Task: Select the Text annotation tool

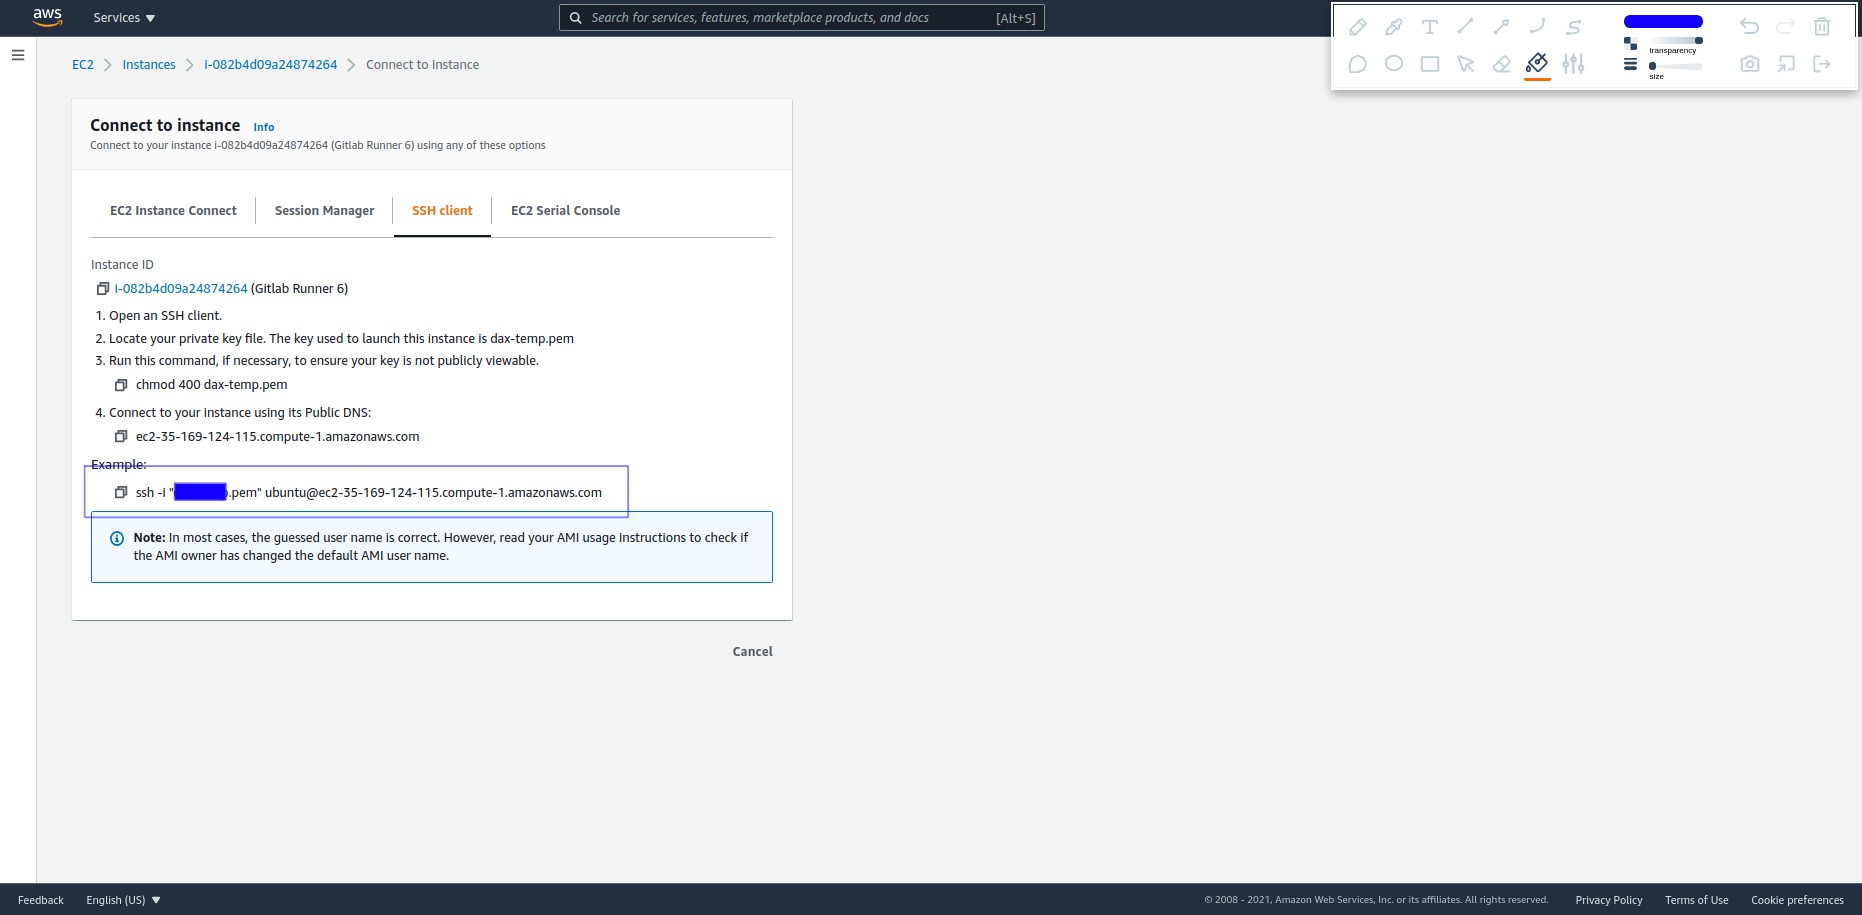Action: pyautogui.click(x=1429, y=27)
